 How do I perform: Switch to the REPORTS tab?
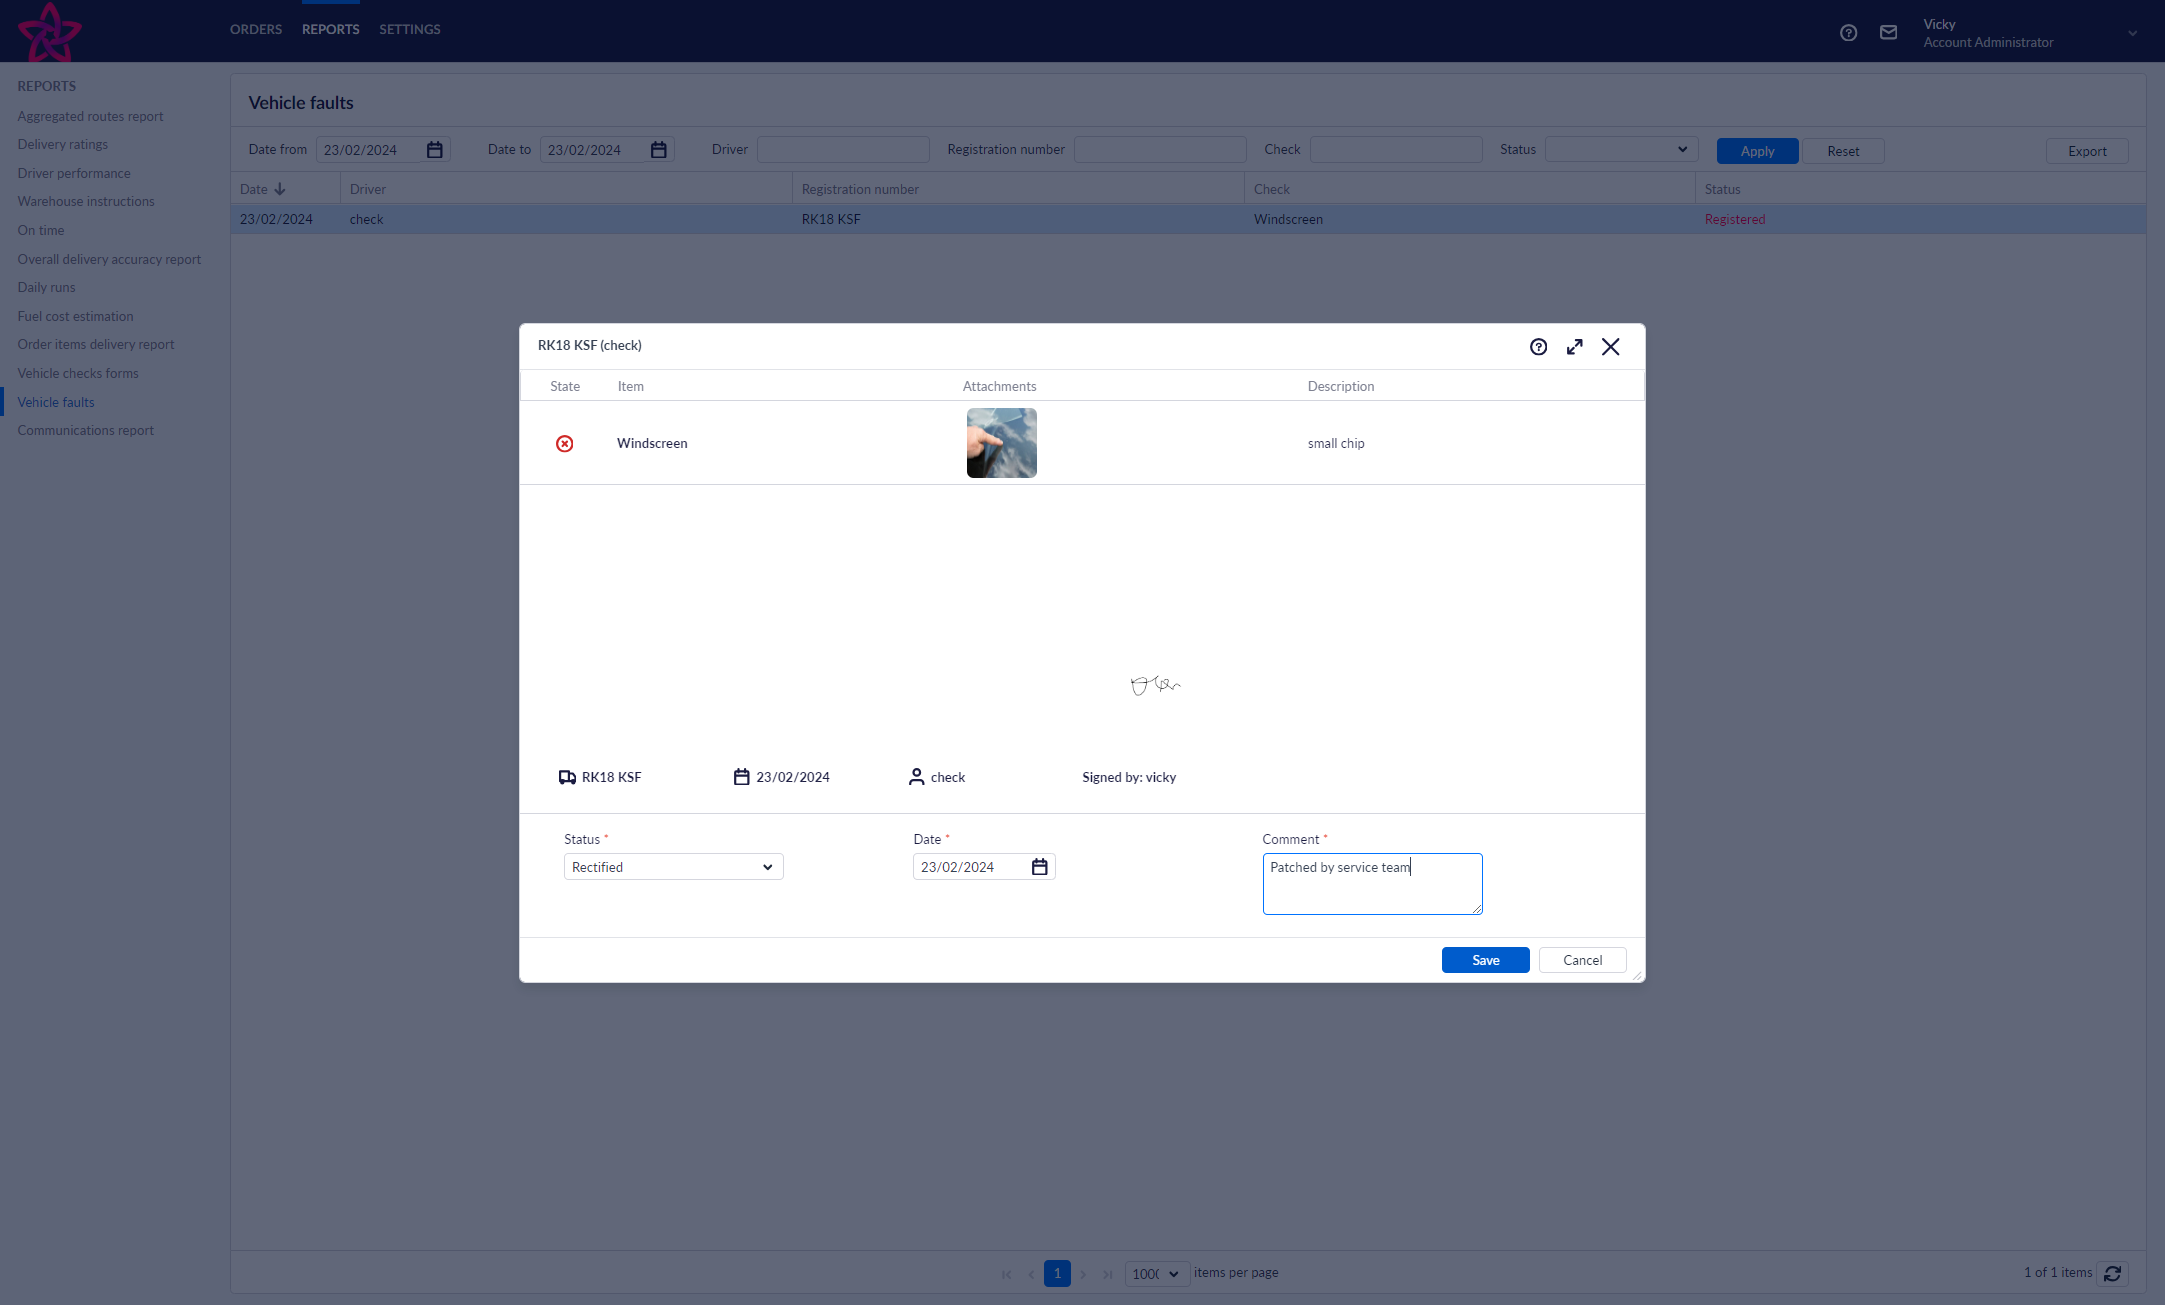coord(331,30)
